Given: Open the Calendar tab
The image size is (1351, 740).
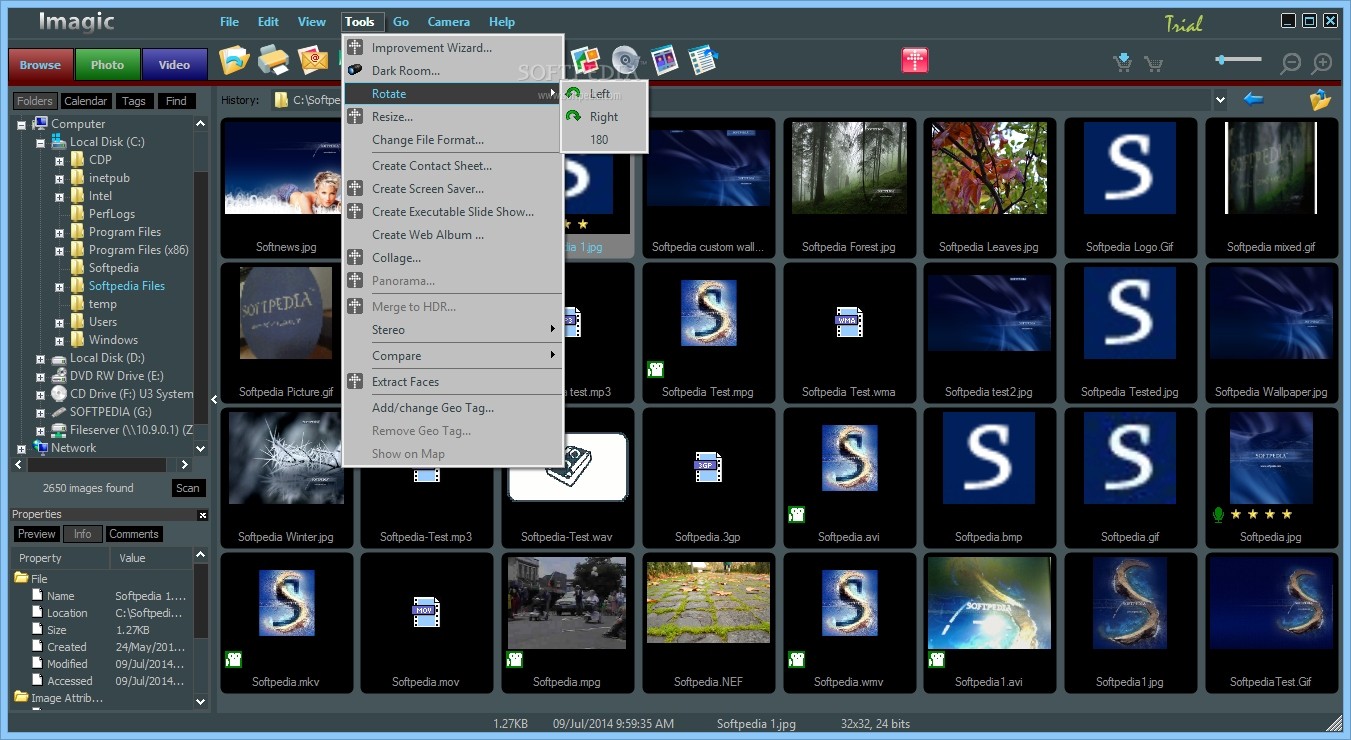Looking at the screenshot, I should pos(86,101).
